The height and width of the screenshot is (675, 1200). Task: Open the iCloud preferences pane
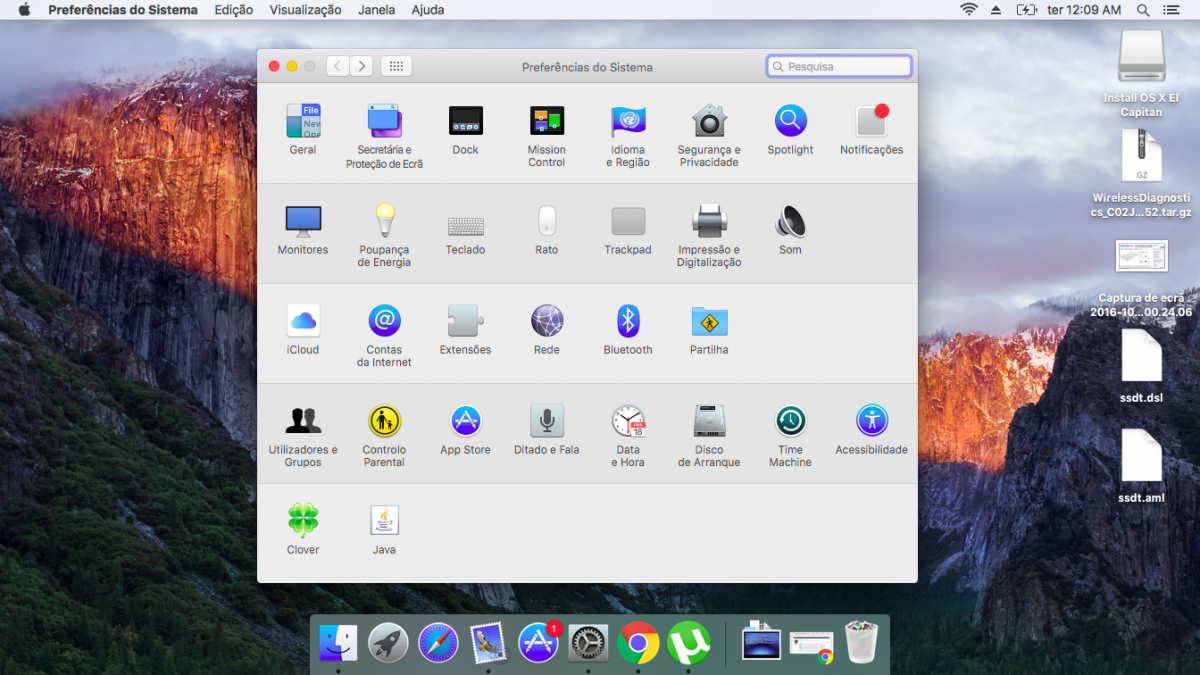[x=303, y=321]
